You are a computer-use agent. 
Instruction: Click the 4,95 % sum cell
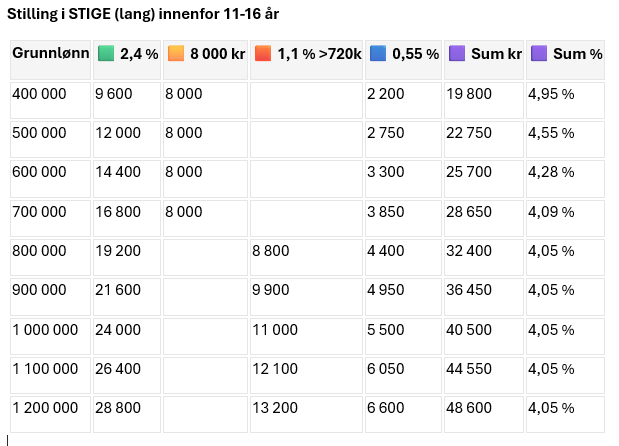pos(565,100)
